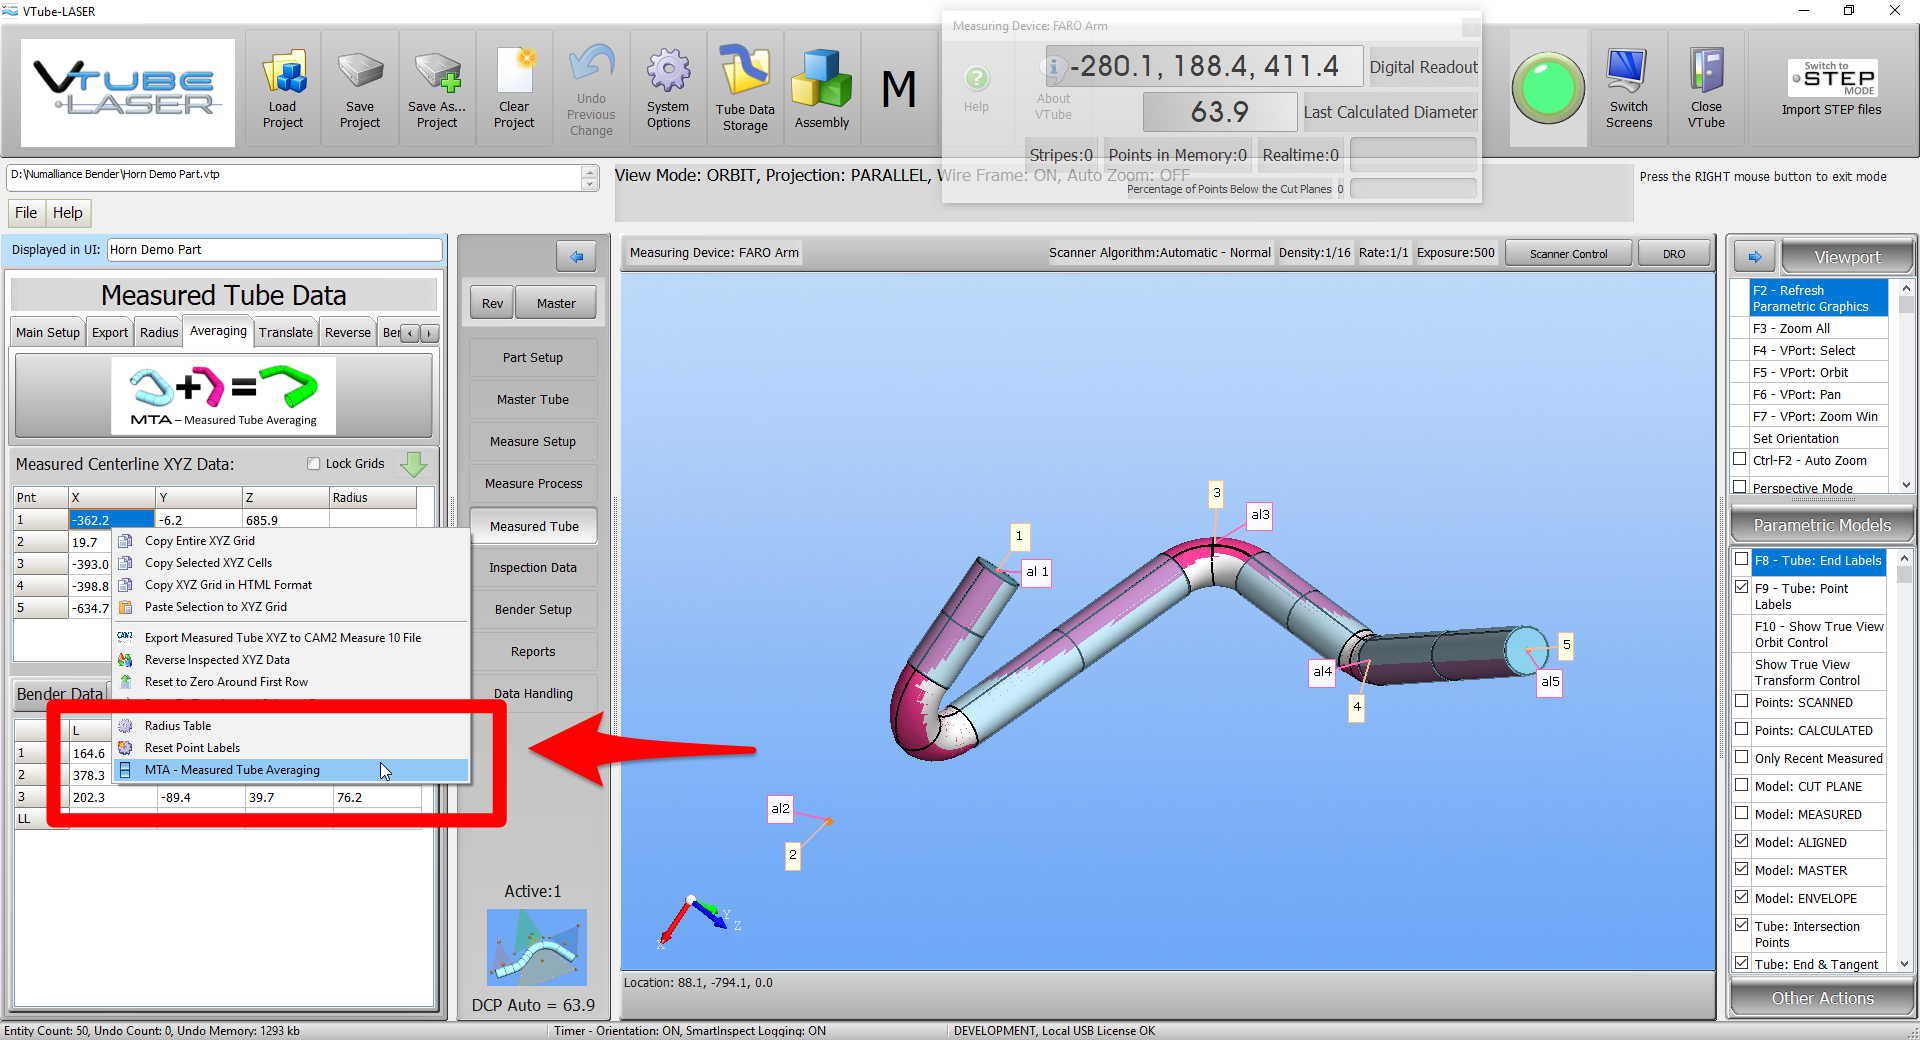
Task: Select MTA - Measured Tube Averaging menu item
Action: point(232,770)
